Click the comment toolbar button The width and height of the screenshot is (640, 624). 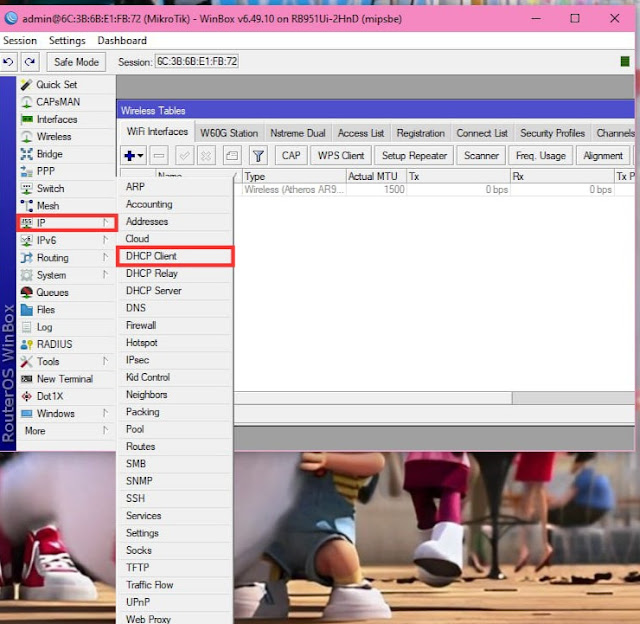[x=232, y=156]
